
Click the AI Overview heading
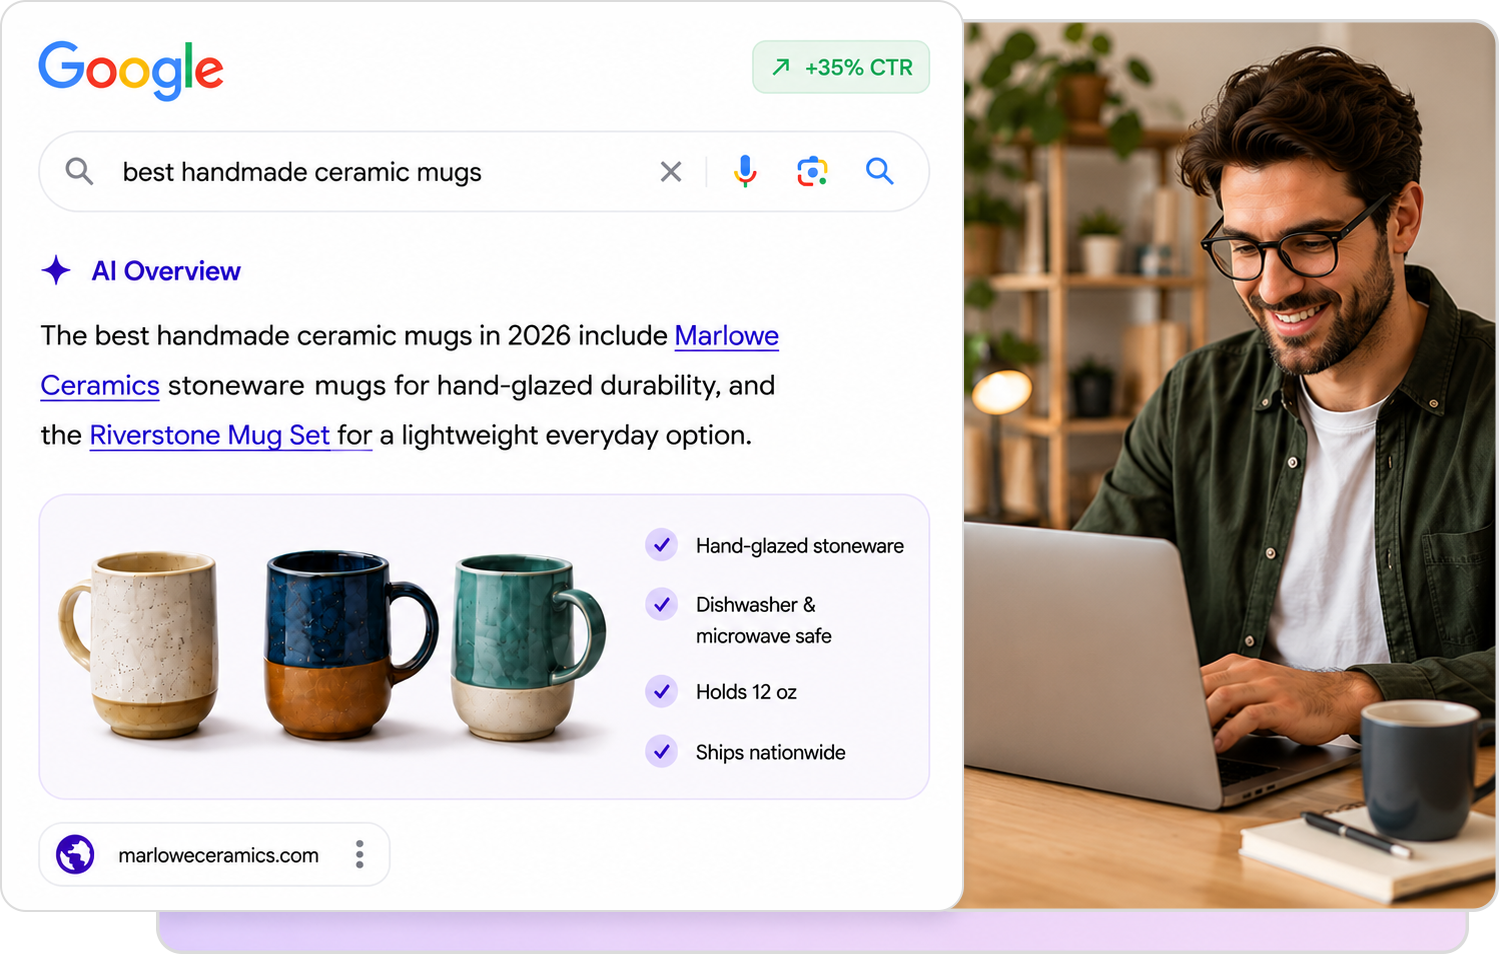click(166, 271)
